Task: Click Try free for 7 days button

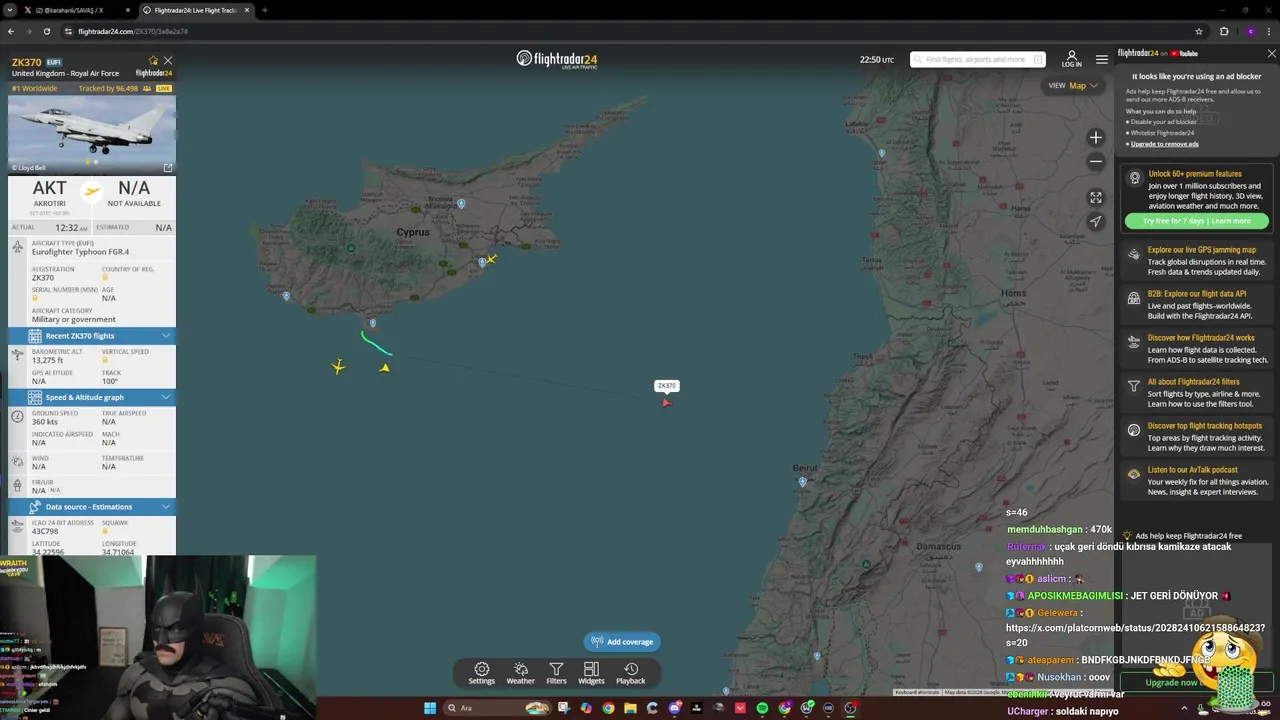Action: [1197, 221]
